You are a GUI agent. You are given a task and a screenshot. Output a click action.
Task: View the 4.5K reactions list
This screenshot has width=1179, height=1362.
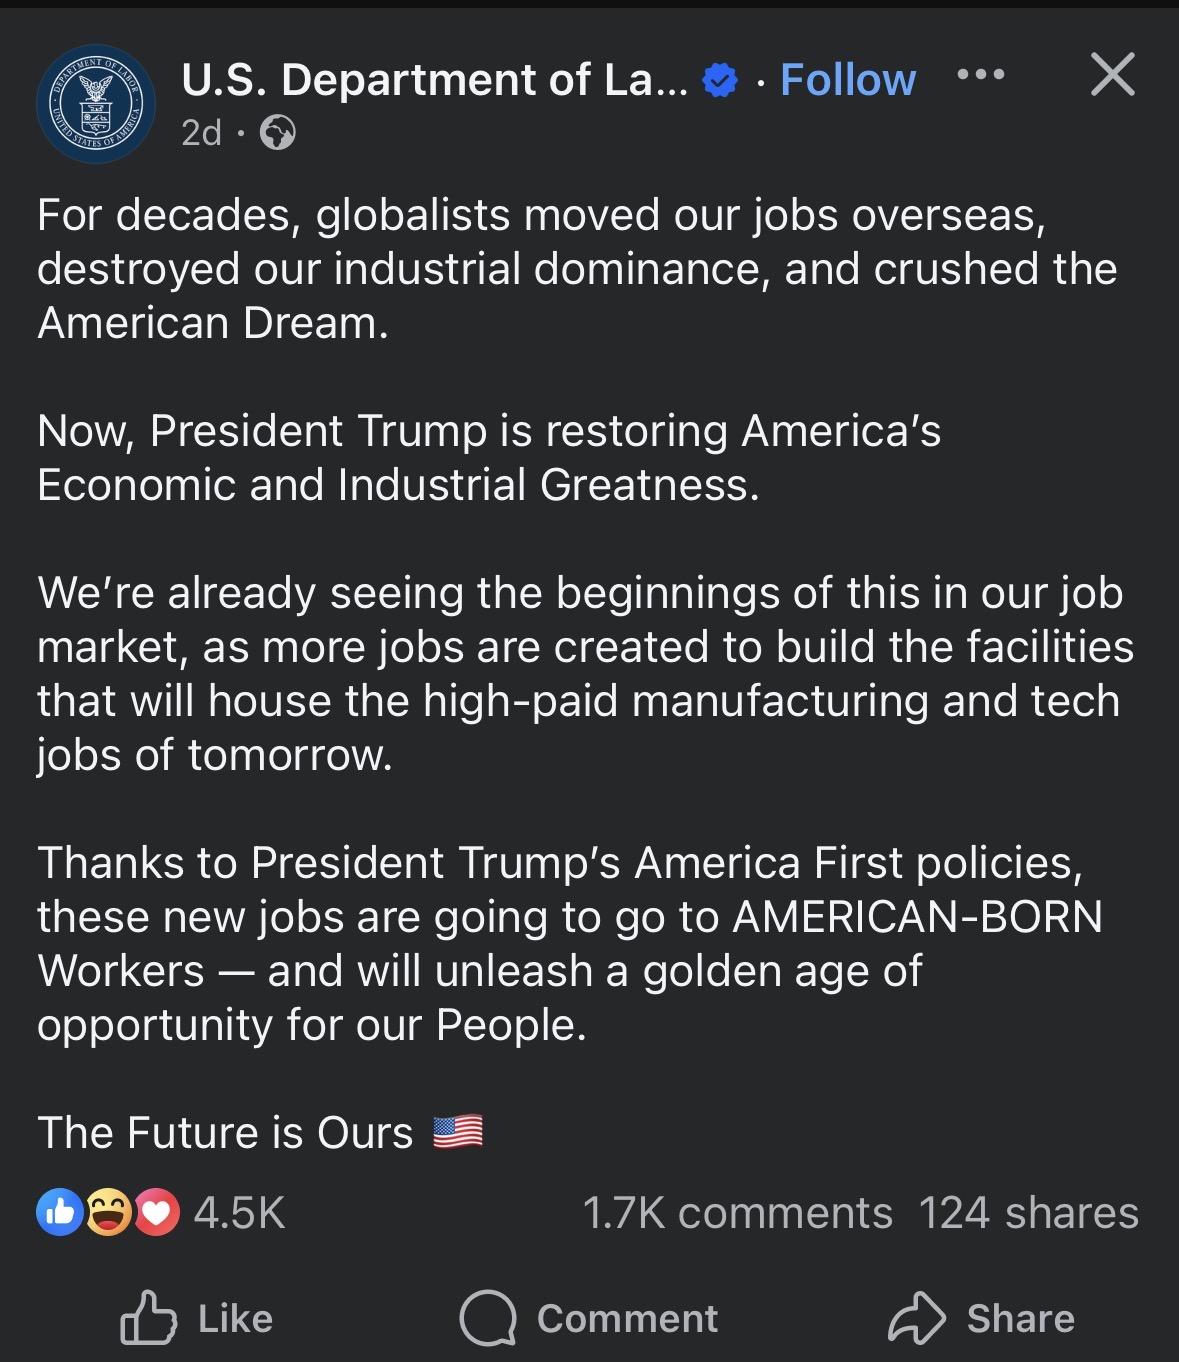(x=240, y=1213)
